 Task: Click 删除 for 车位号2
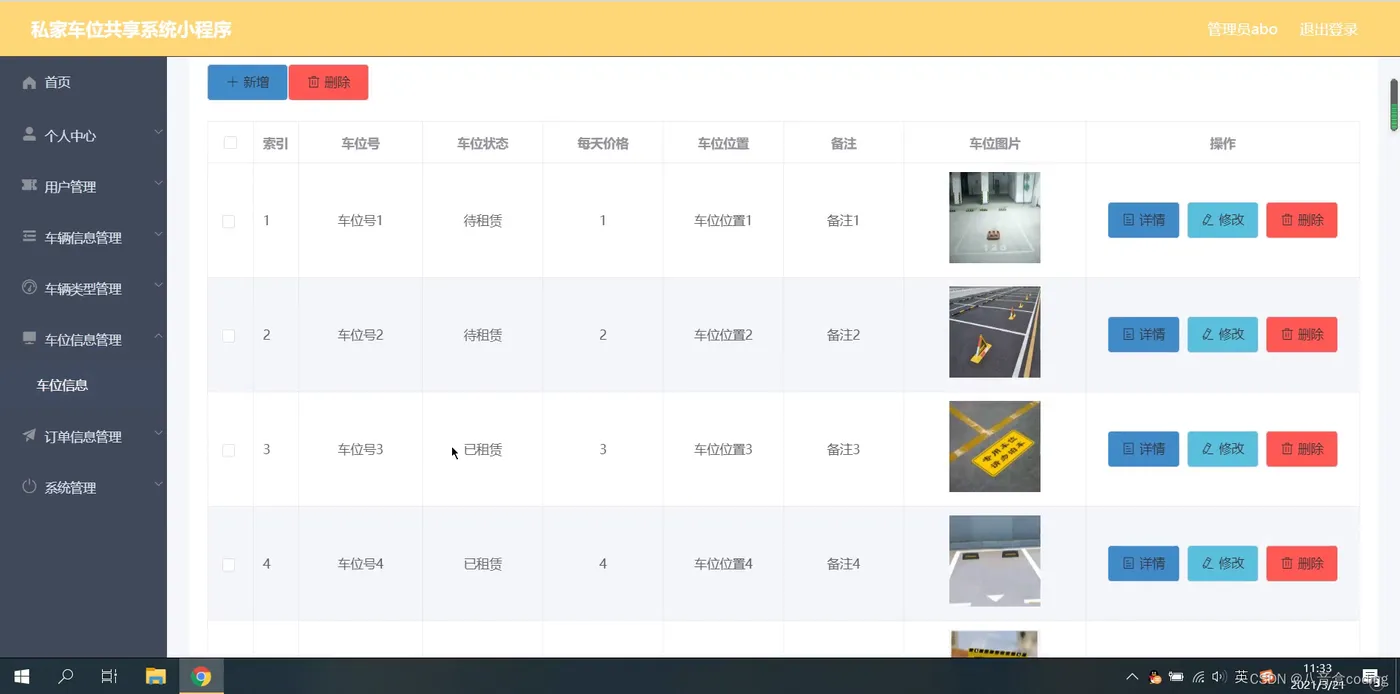point(1301,334)
